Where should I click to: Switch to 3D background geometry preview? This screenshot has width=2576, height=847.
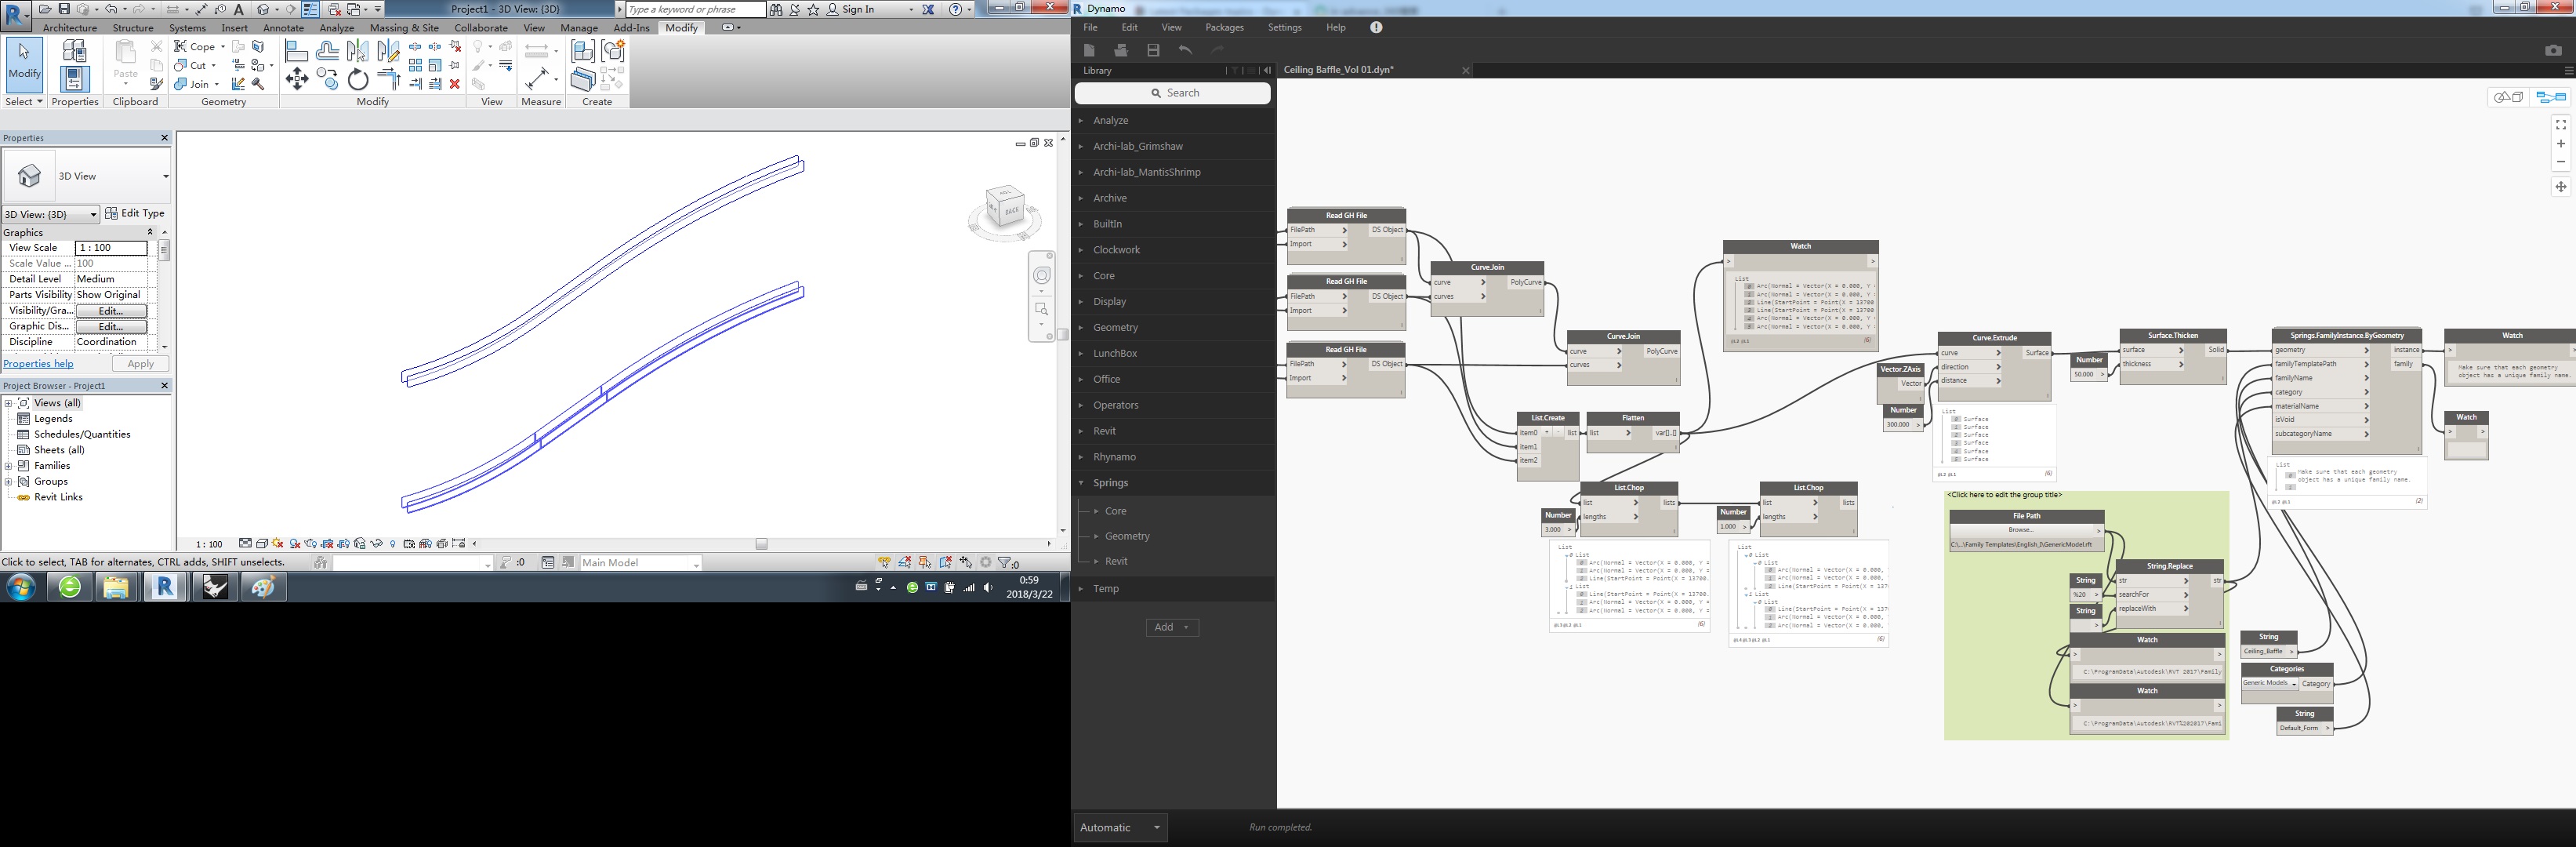(2508, 97)
